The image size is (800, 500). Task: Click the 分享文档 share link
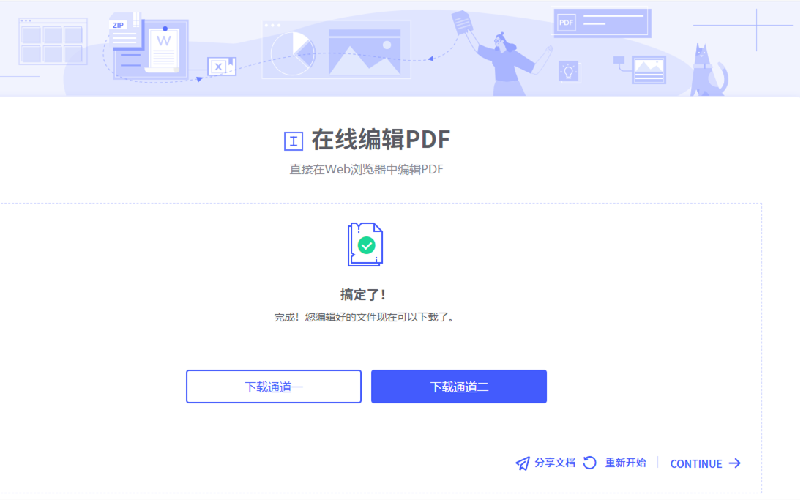[x=555, y=463]
